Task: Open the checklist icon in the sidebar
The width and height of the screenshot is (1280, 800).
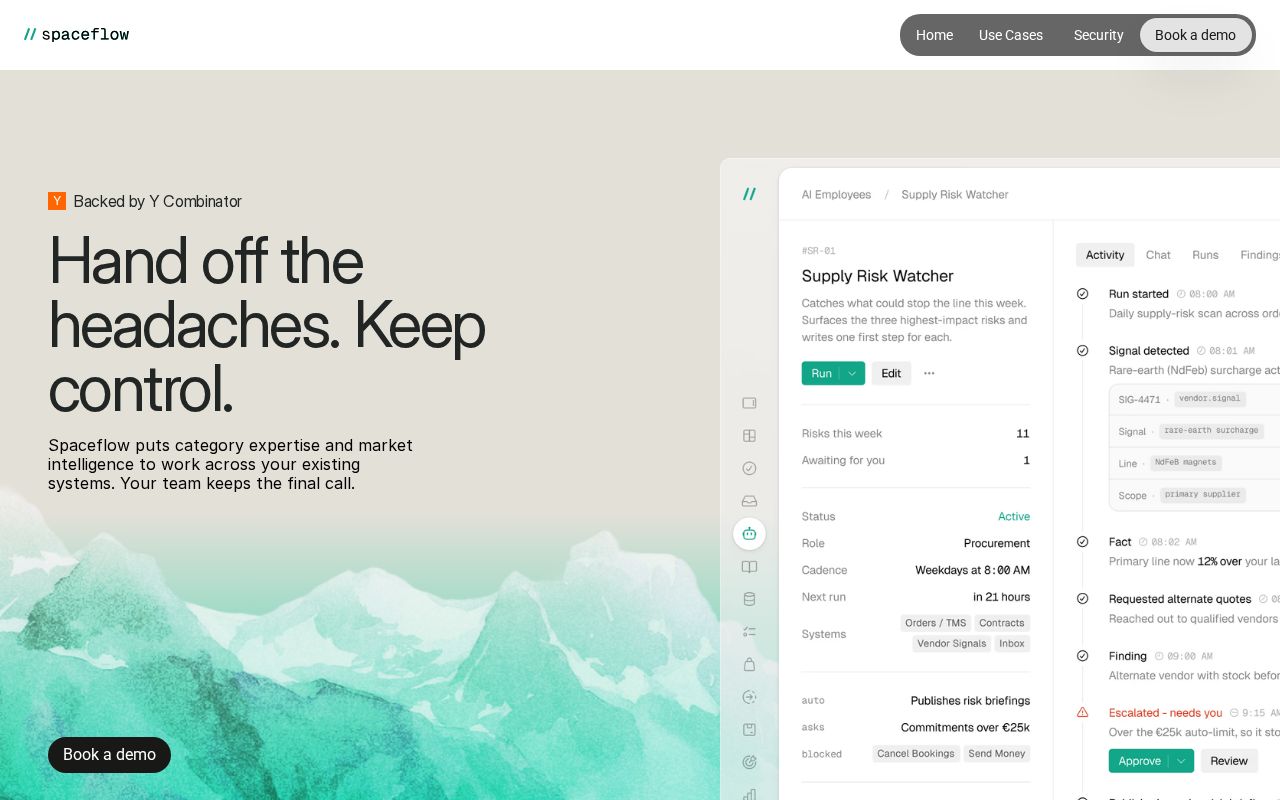Action: [x=749, y=632]
